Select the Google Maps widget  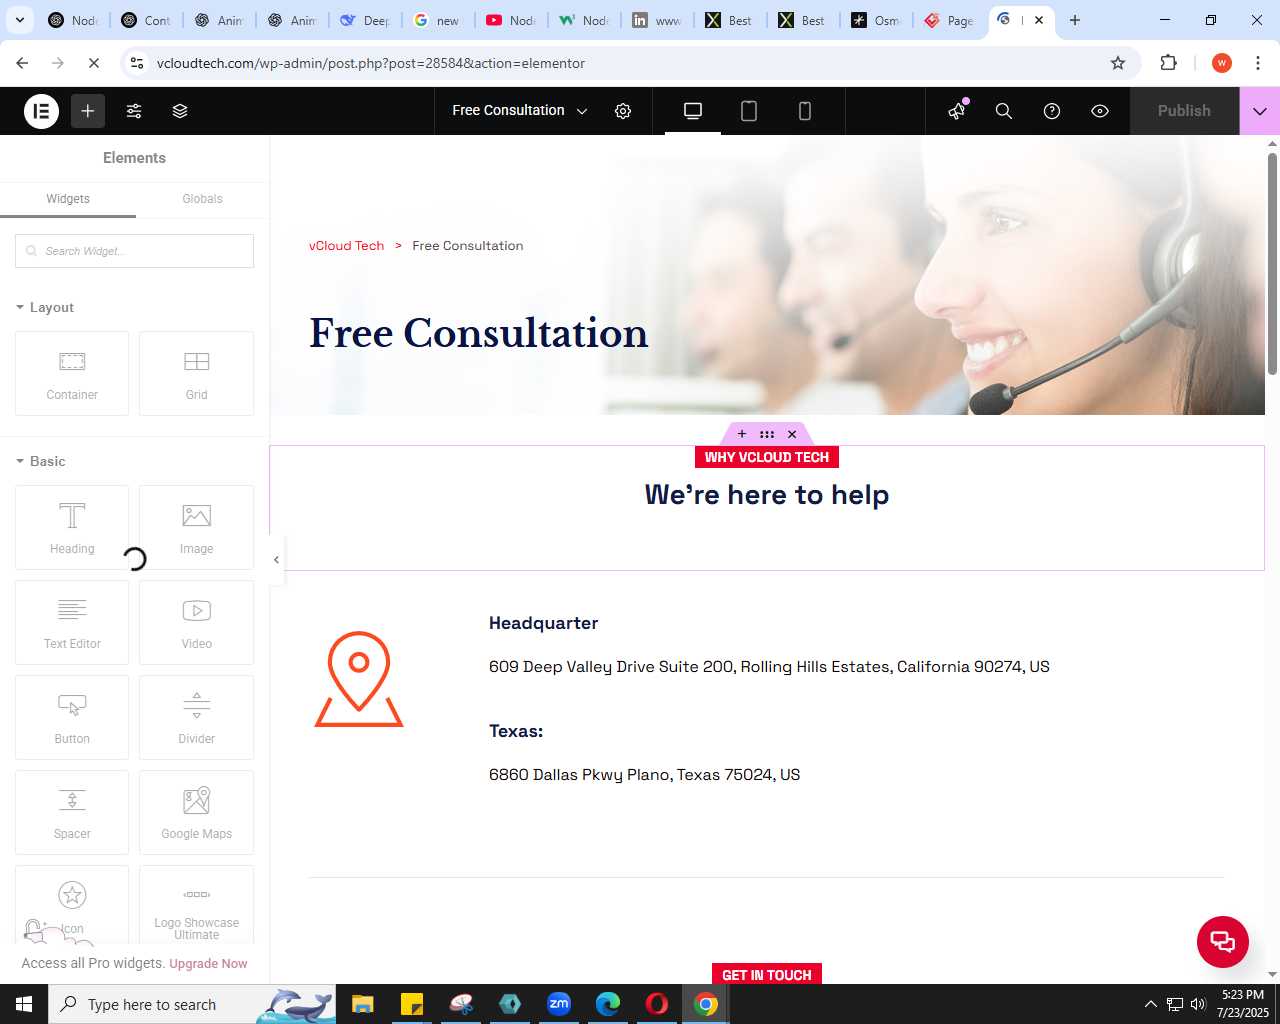click(196, 812)
